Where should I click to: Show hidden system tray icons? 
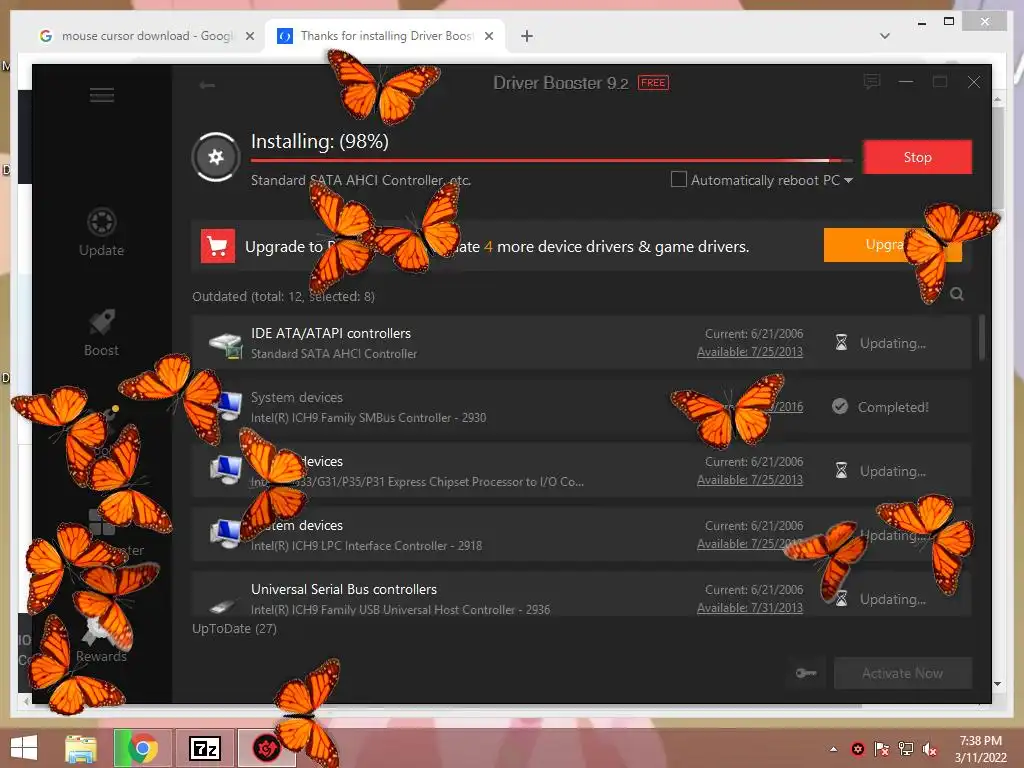833,749
